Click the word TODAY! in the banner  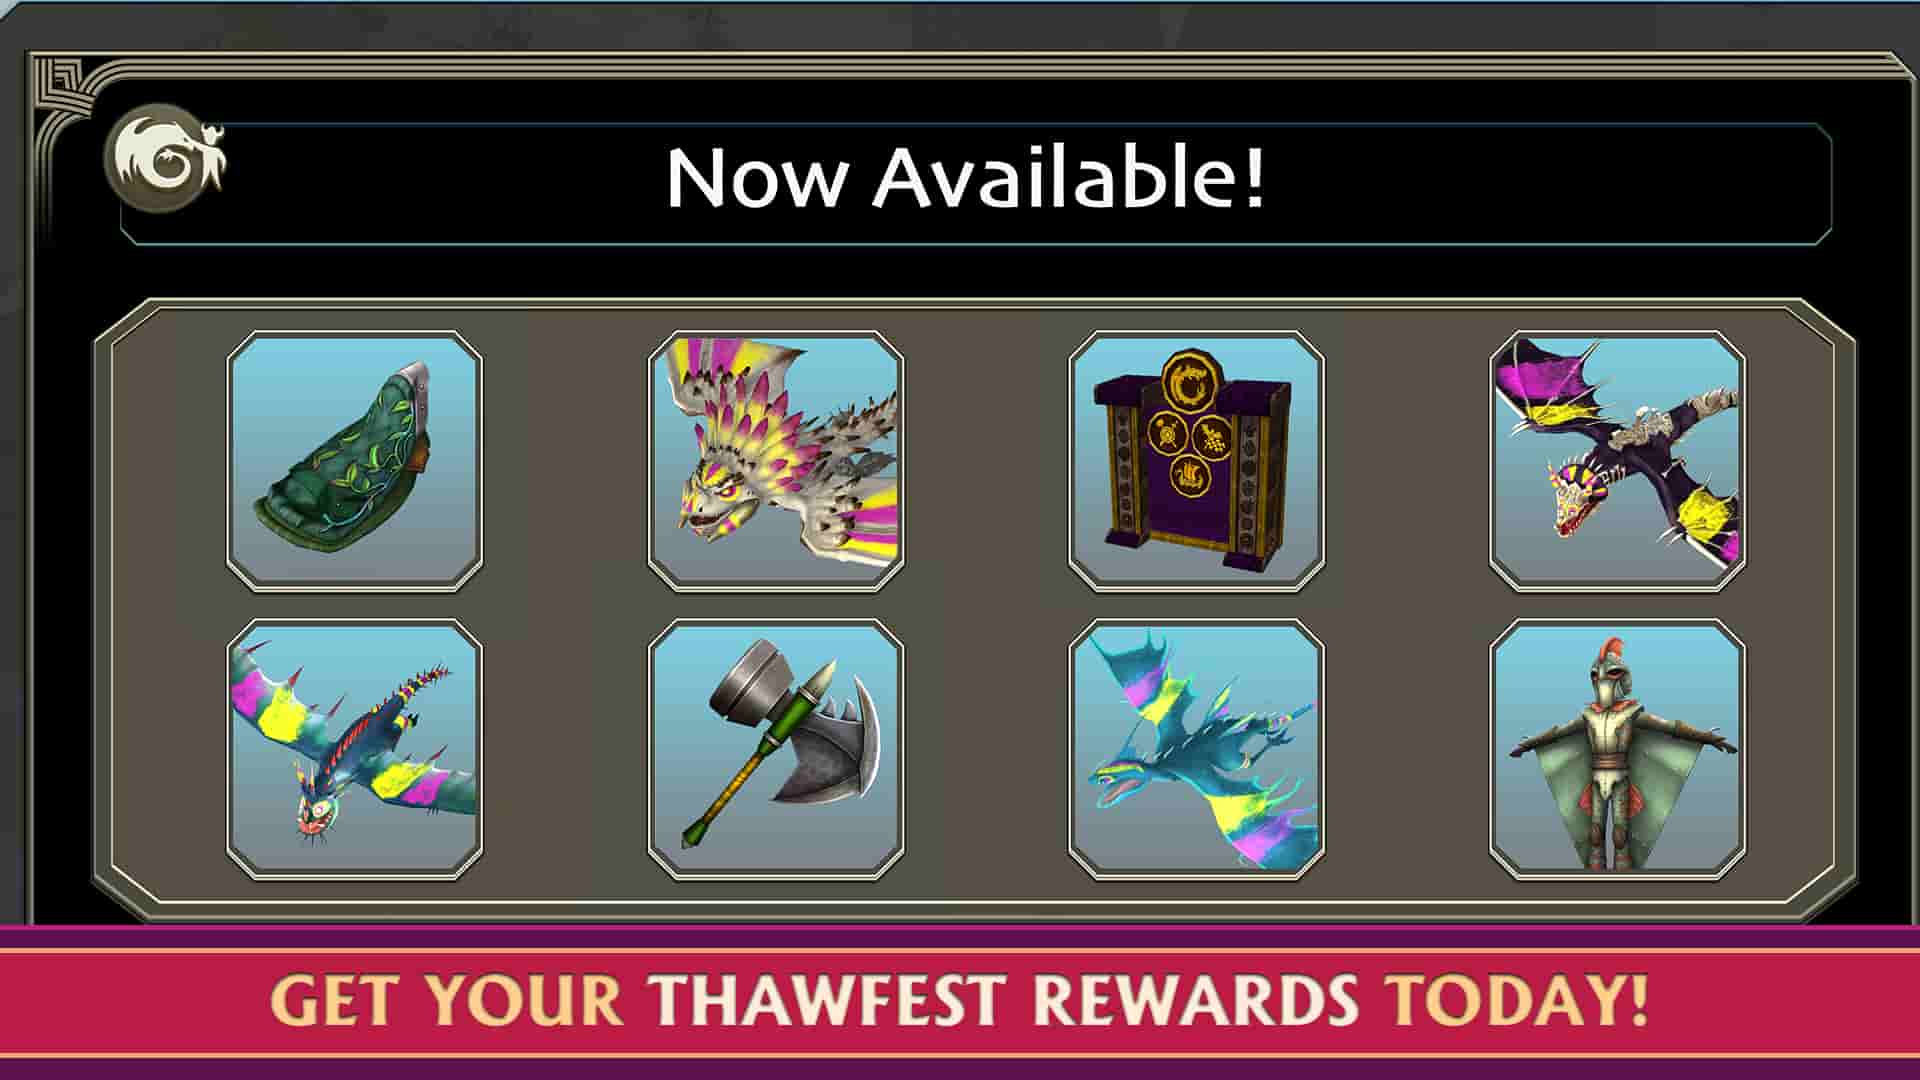[1516, 1000]
